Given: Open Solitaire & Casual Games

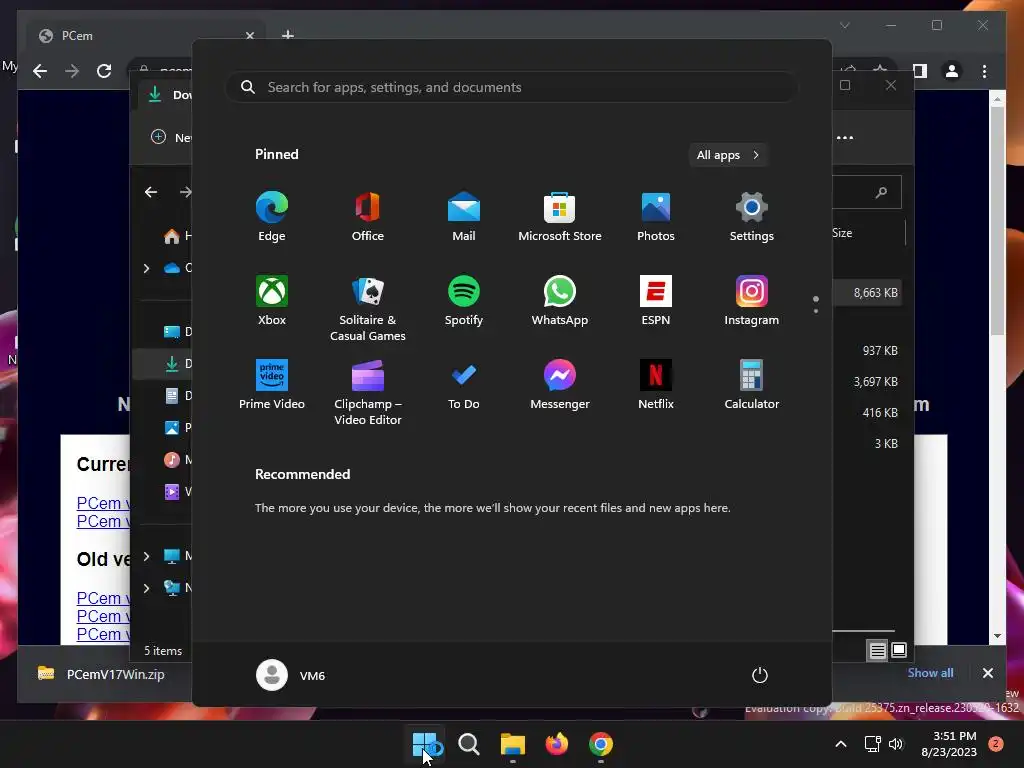Looking at the screenshot, I should pyautogui.click(x=368, y=308).
